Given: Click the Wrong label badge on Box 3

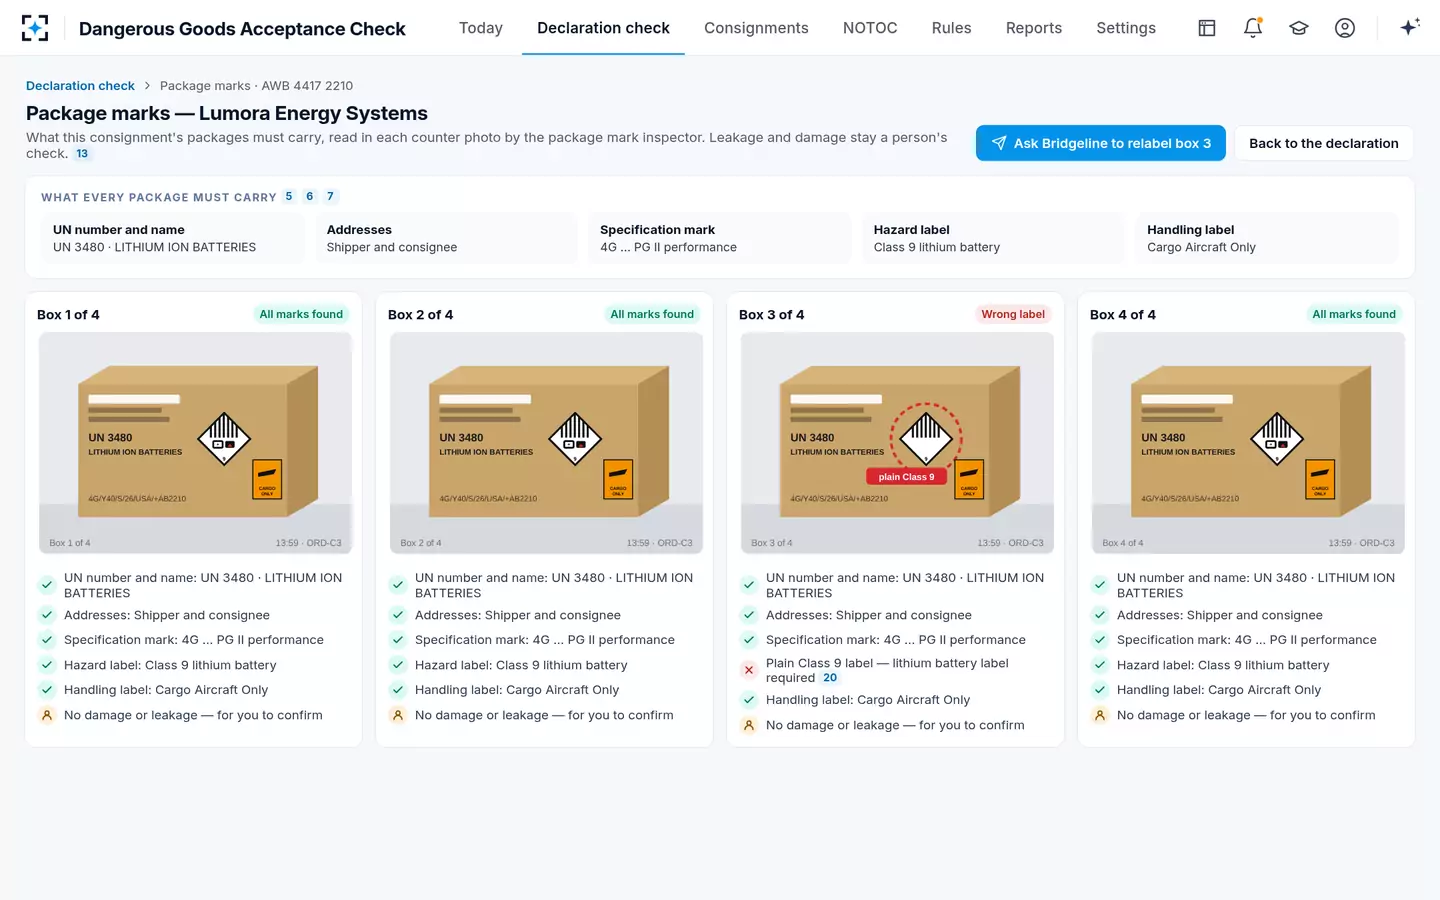Looking at the screenshot, I should [x=1013, y=314].
